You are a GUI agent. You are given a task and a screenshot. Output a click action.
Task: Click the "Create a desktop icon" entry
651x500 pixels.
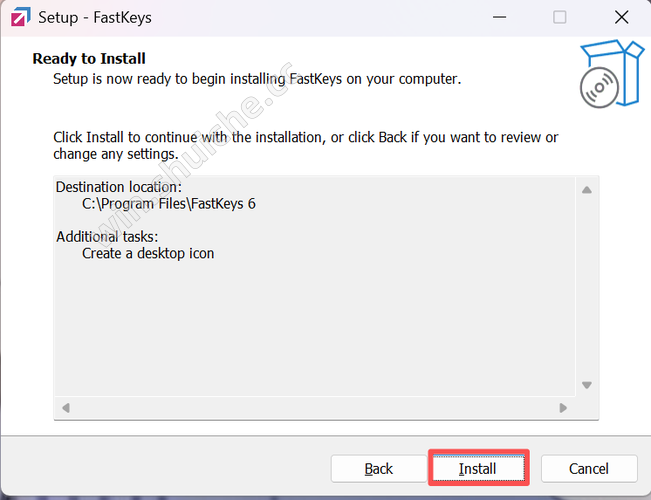148,253
